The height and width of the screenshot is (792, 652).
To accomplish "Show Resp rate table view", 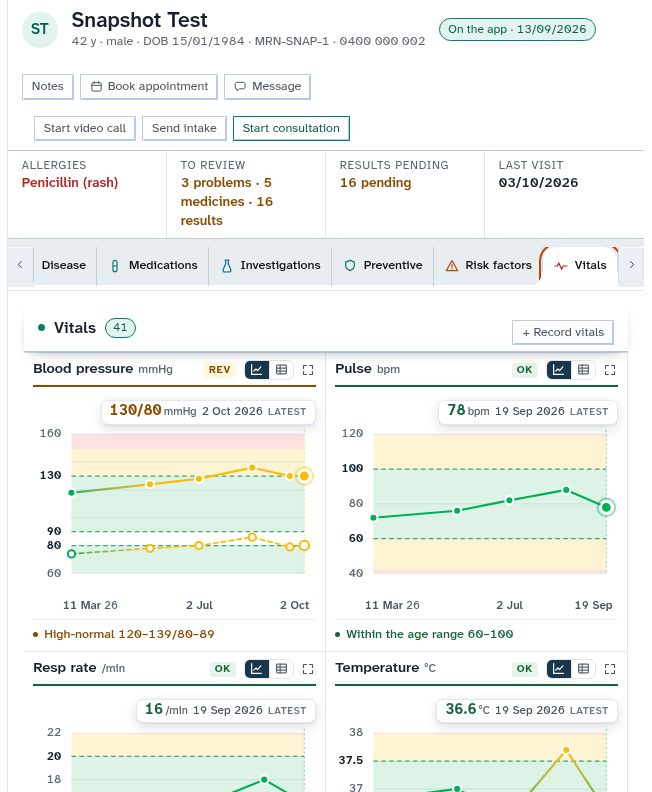I will click(x=281, y=669).
